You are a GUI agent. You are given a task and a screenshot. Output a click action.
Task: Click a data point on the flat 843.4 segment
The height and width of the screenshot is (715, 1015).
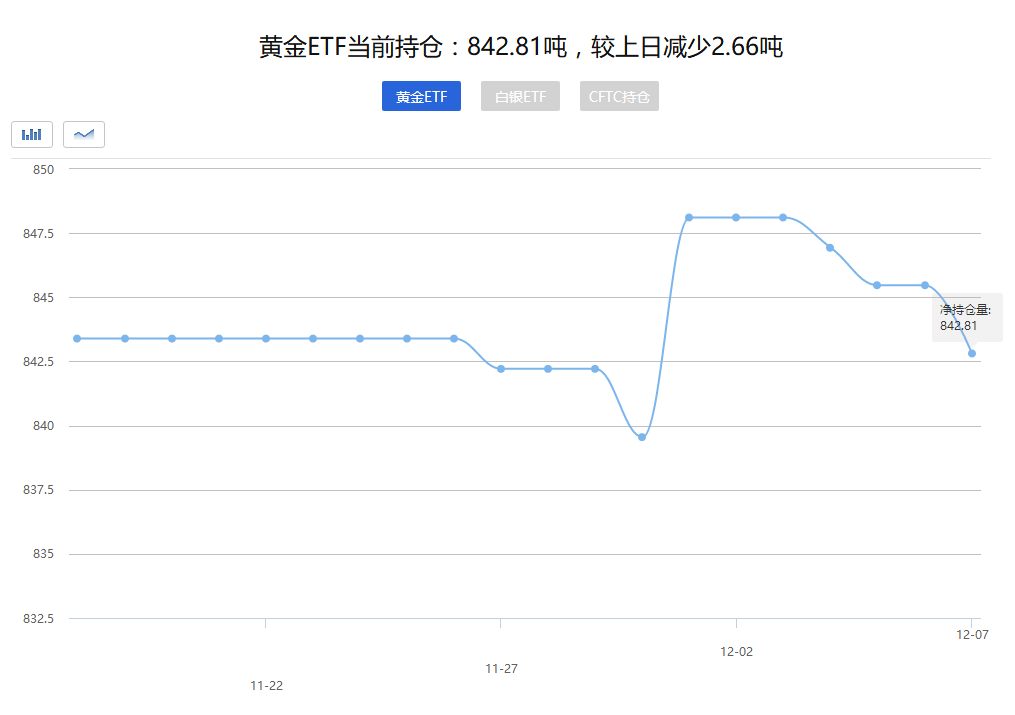tap(265, 339)
